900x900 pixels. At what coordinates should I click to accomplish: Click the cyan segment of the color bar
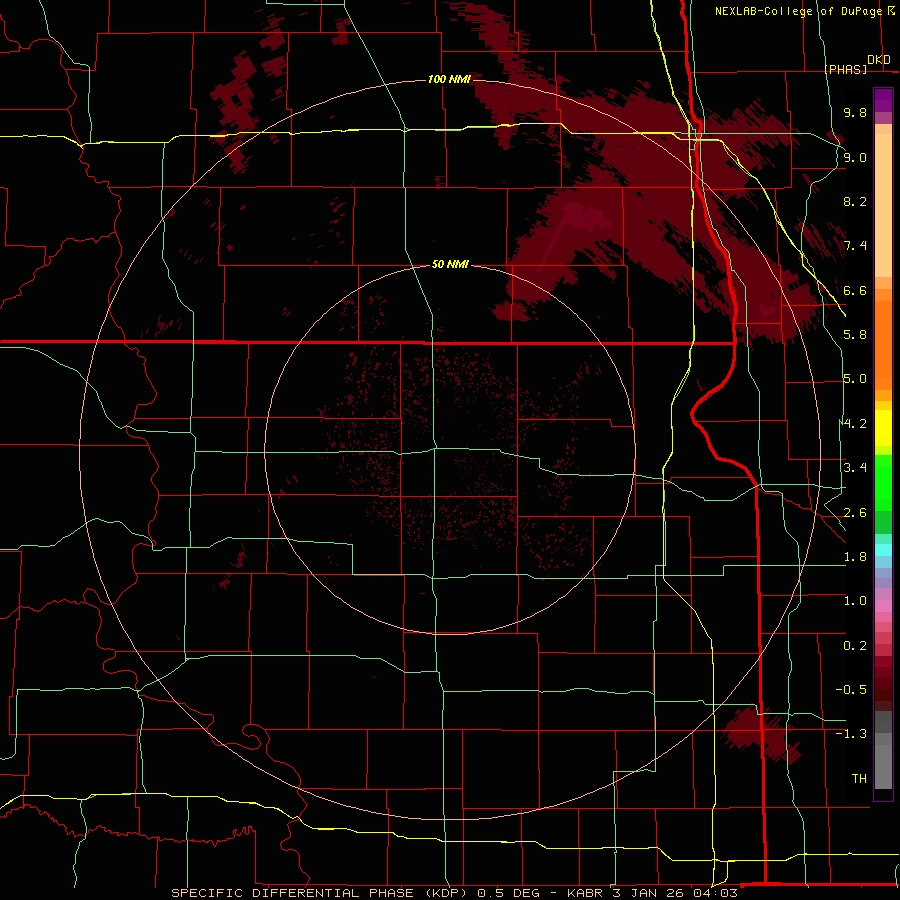click(883, 550)
